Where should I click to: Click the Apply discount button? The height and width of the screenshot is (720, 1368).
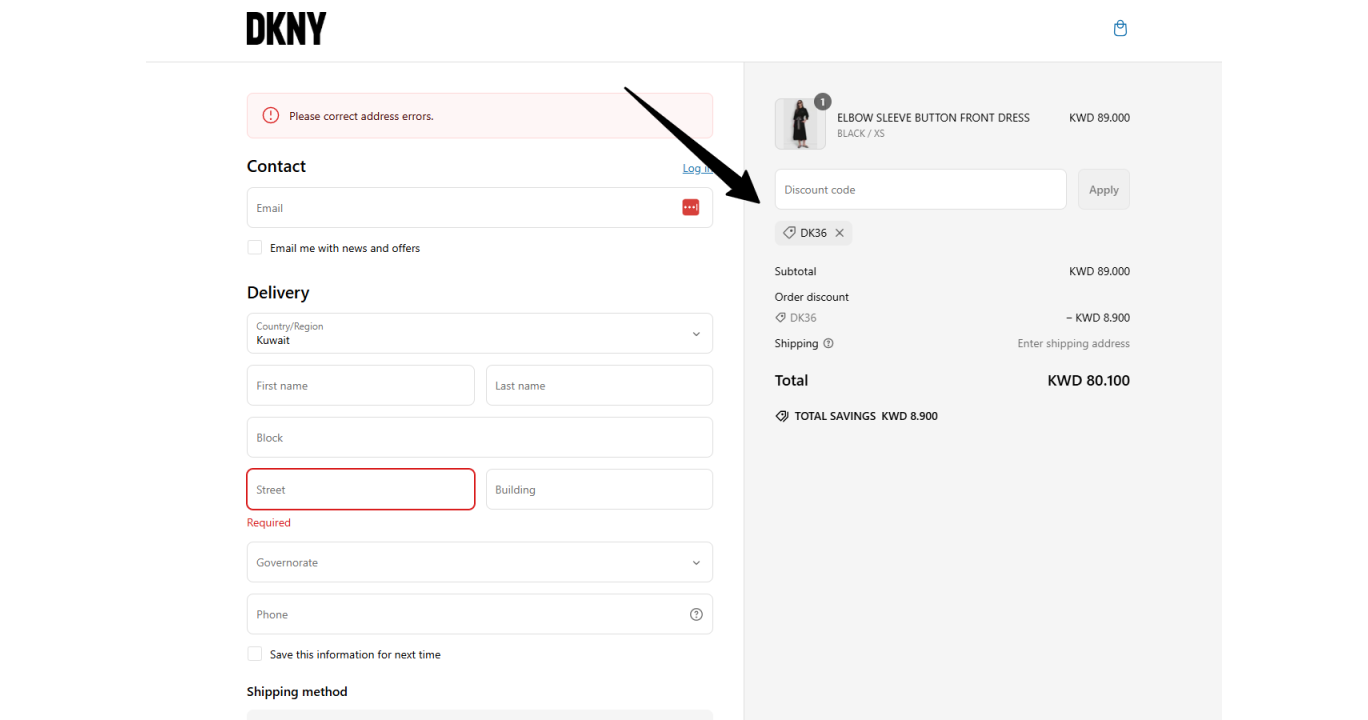pos(1104,189)
